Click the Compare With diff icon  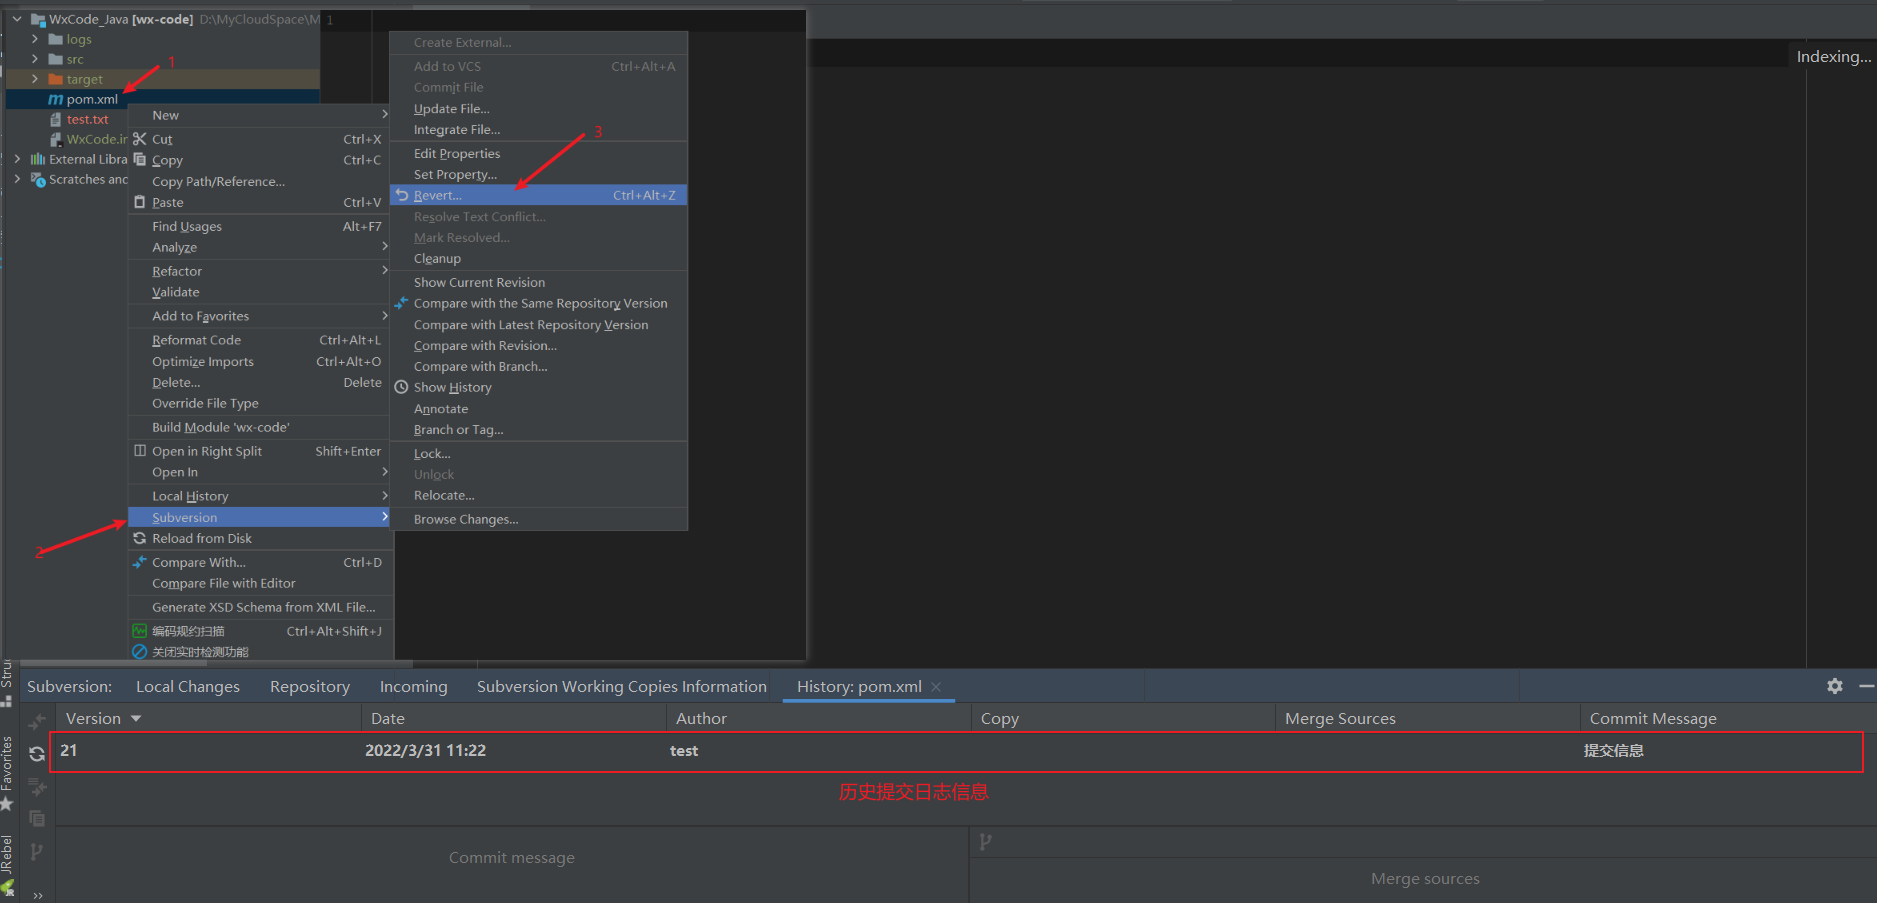pyautogui.click(x=140, y=562)
